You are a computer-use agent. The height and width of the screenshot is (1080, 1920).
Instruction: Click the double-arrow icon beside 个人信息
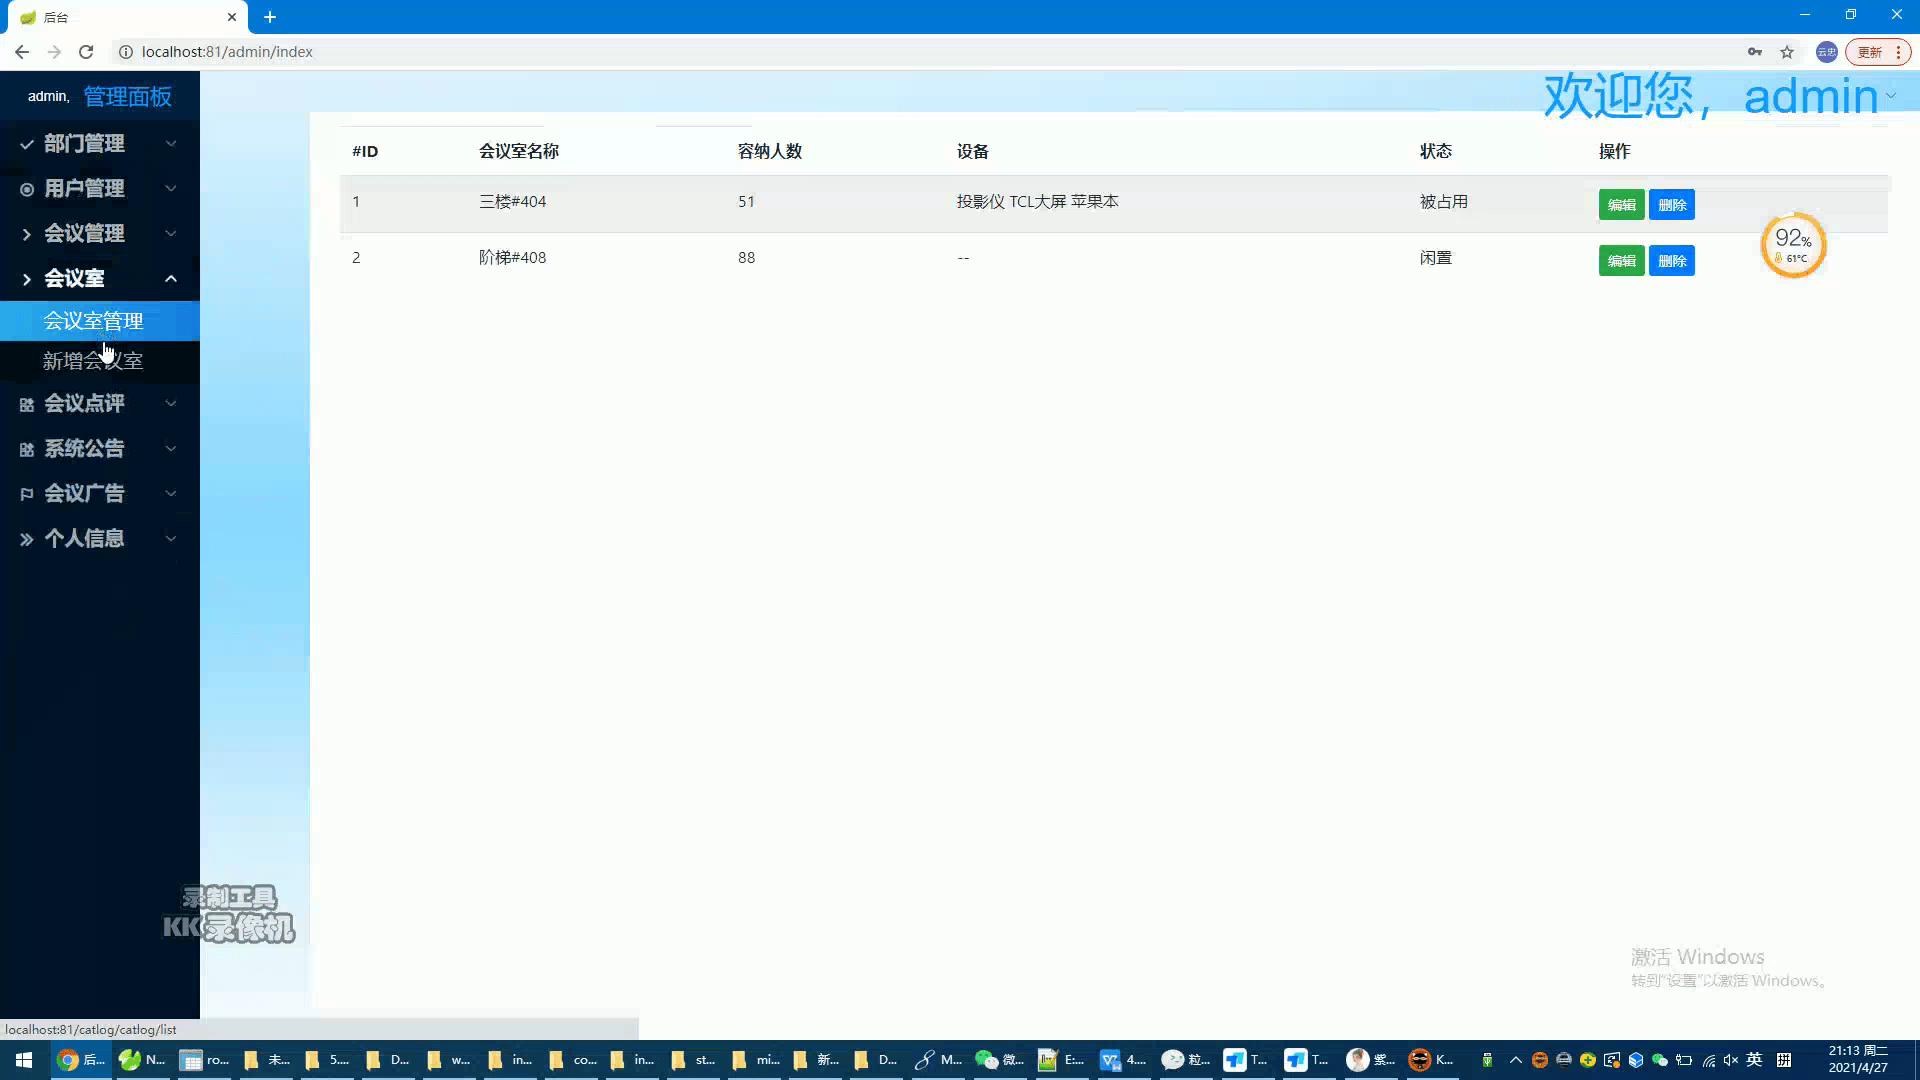(x=27, y=539)
